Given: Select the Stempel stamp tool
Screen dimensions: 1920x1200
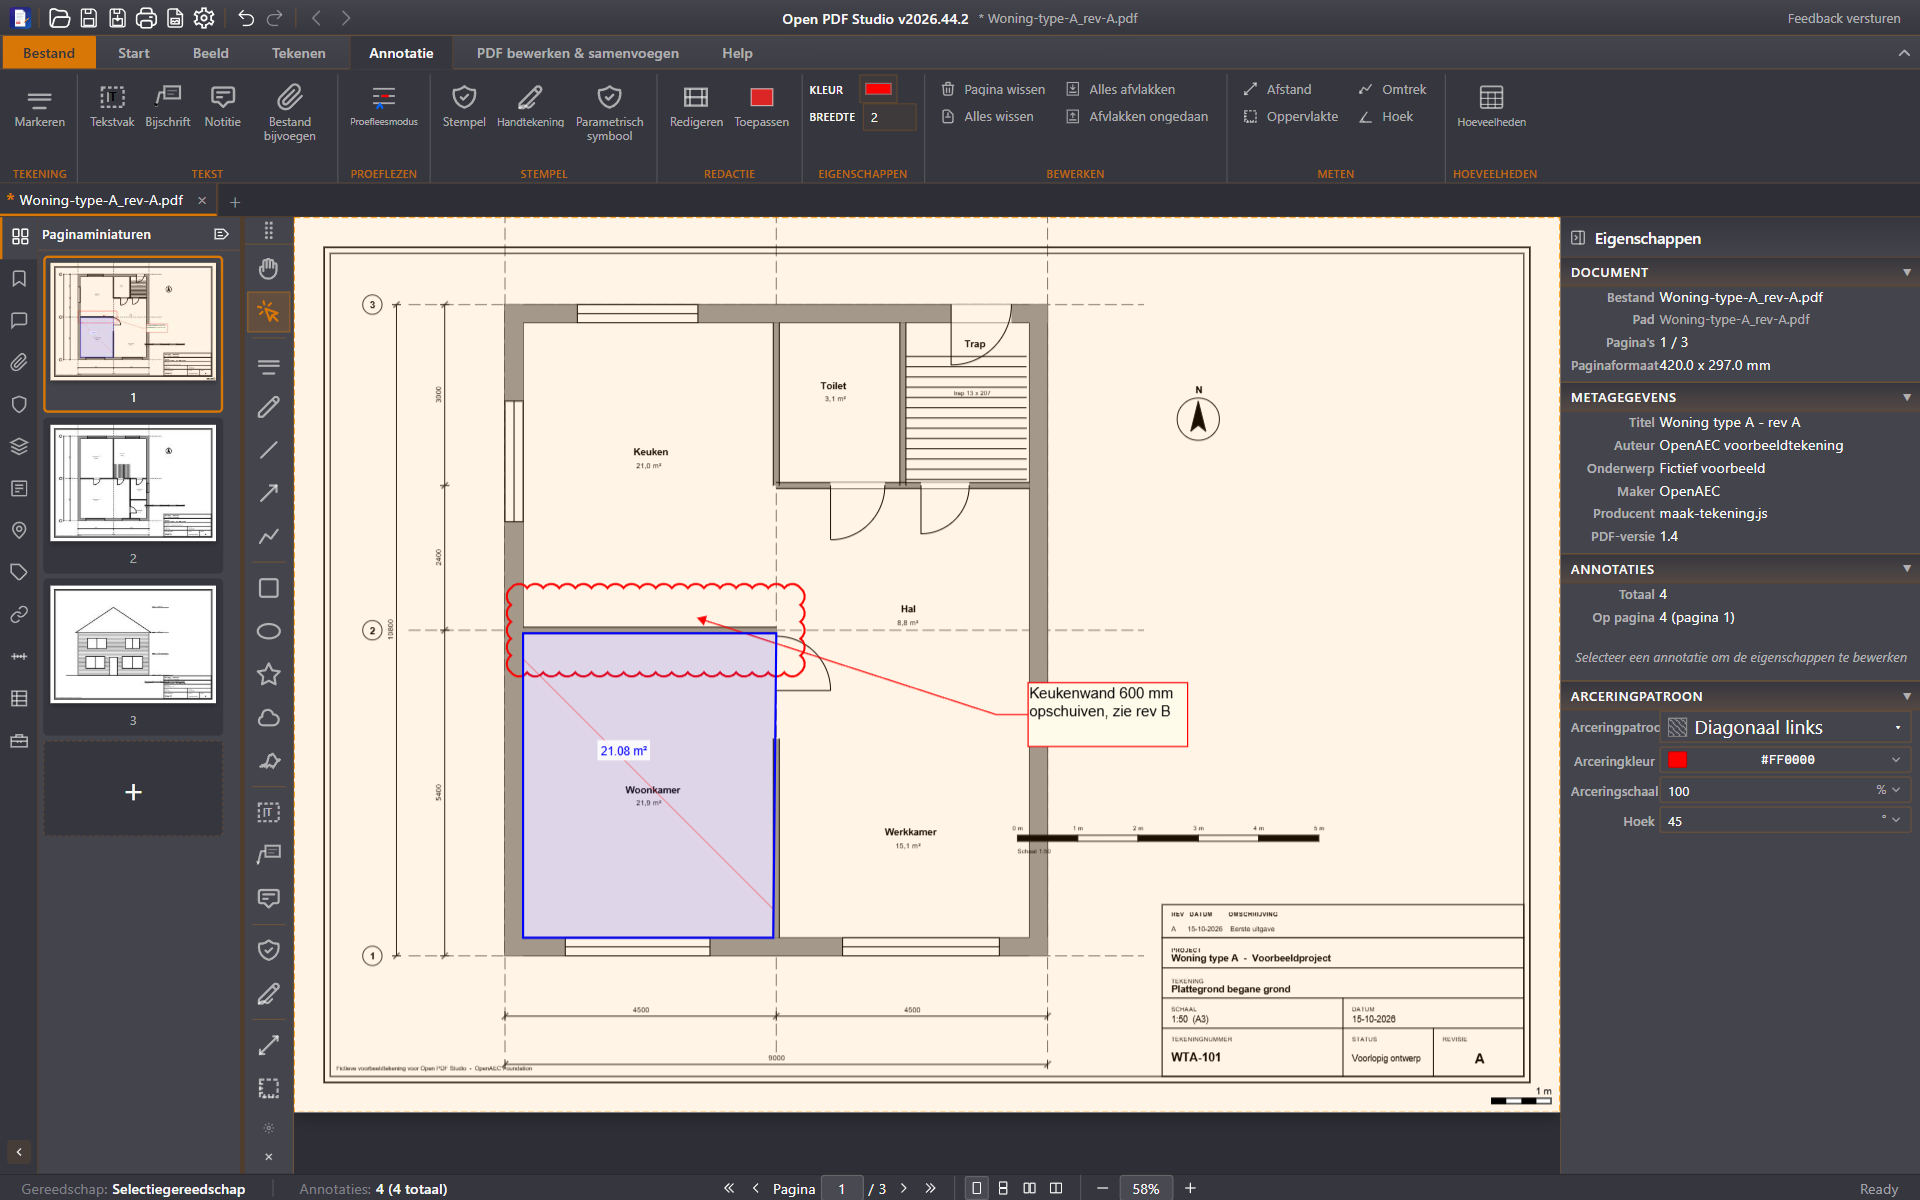Looking at the screenshot, I should (x=464, y=107).
